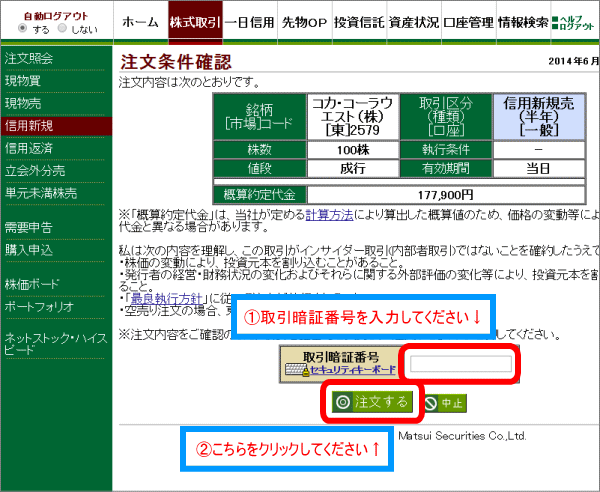This screenshot has height=492, width=600.
Task: Open 立会外分売 in the sidebar
Action: (35, 171)
